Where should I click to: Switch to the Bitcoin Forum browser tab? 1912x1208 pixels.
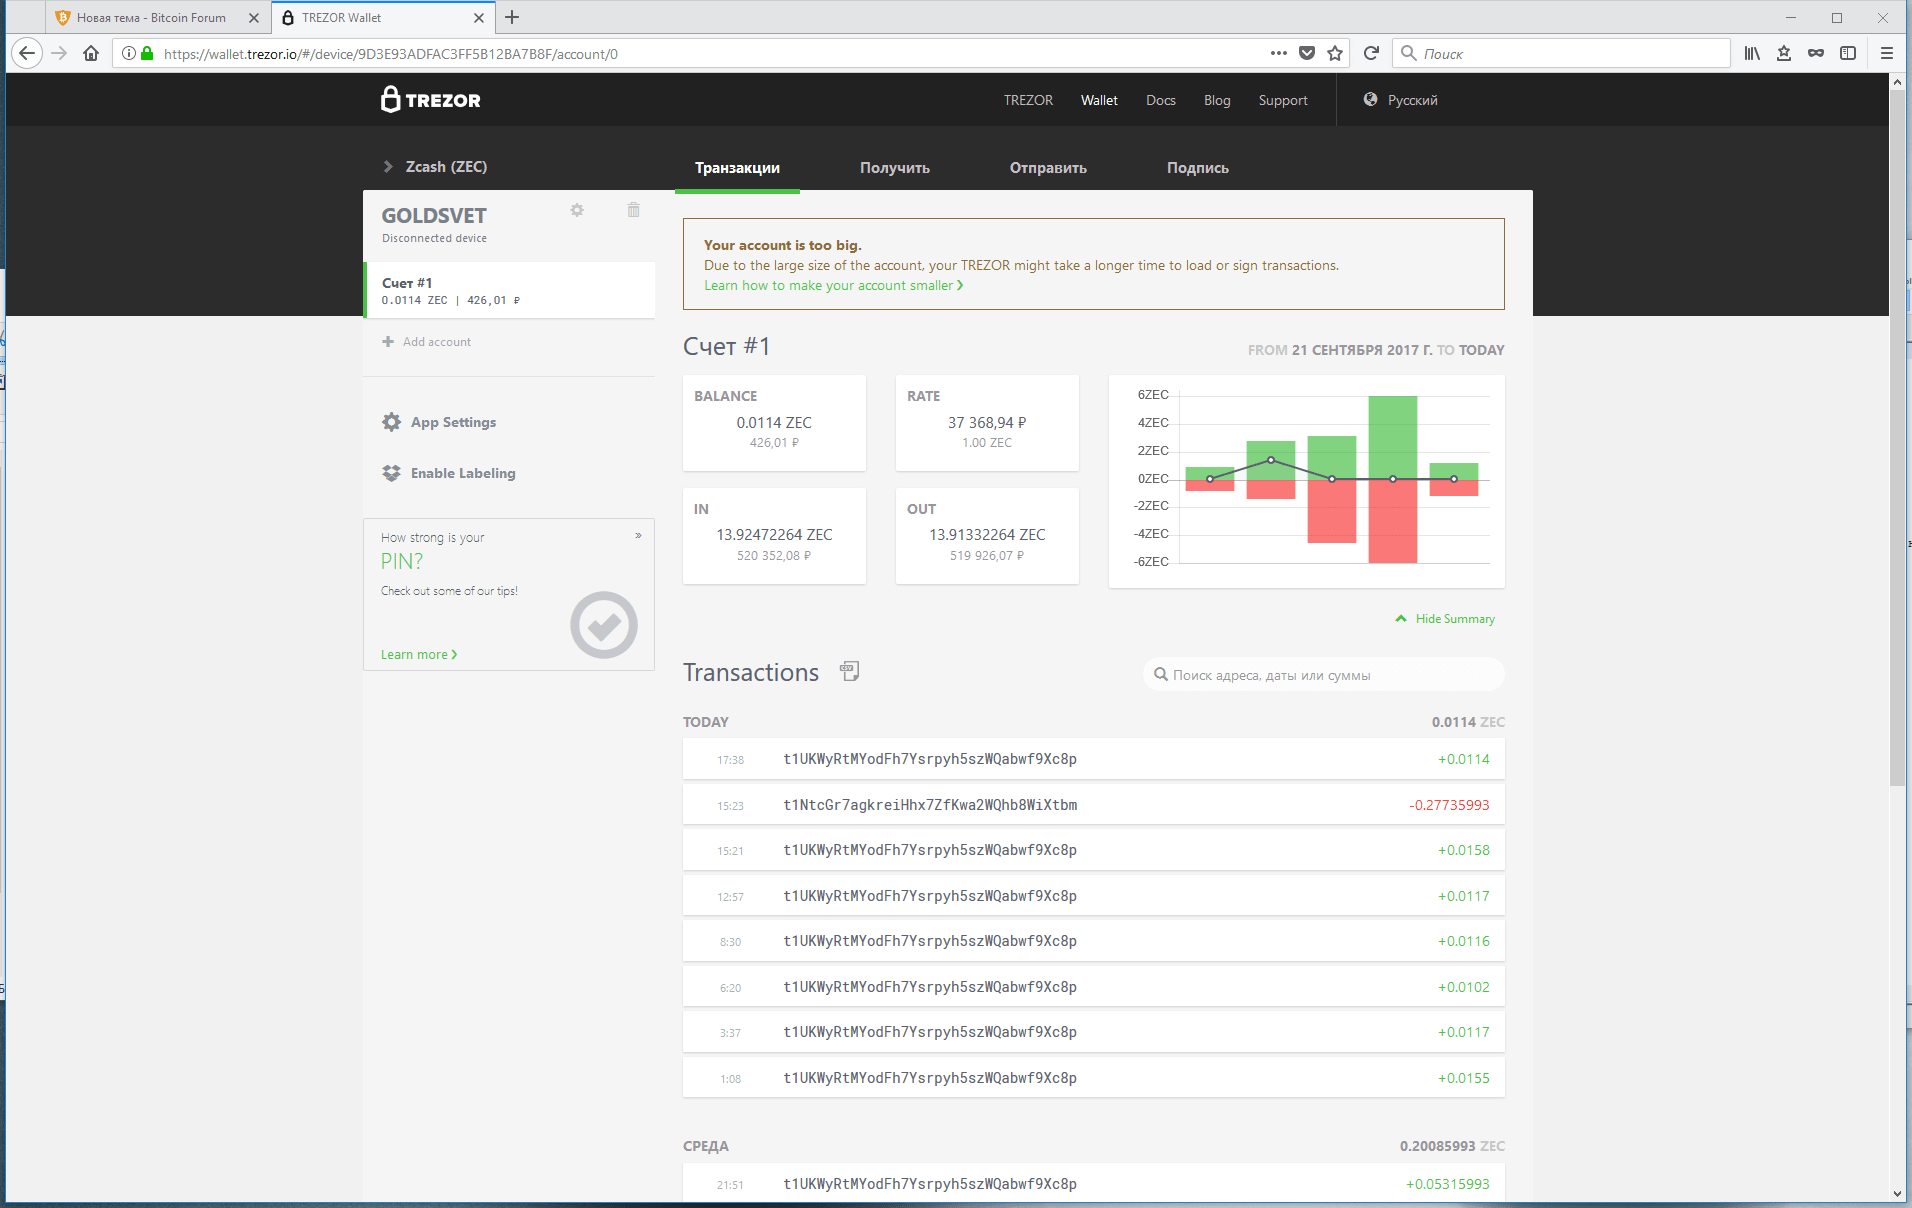150,17
